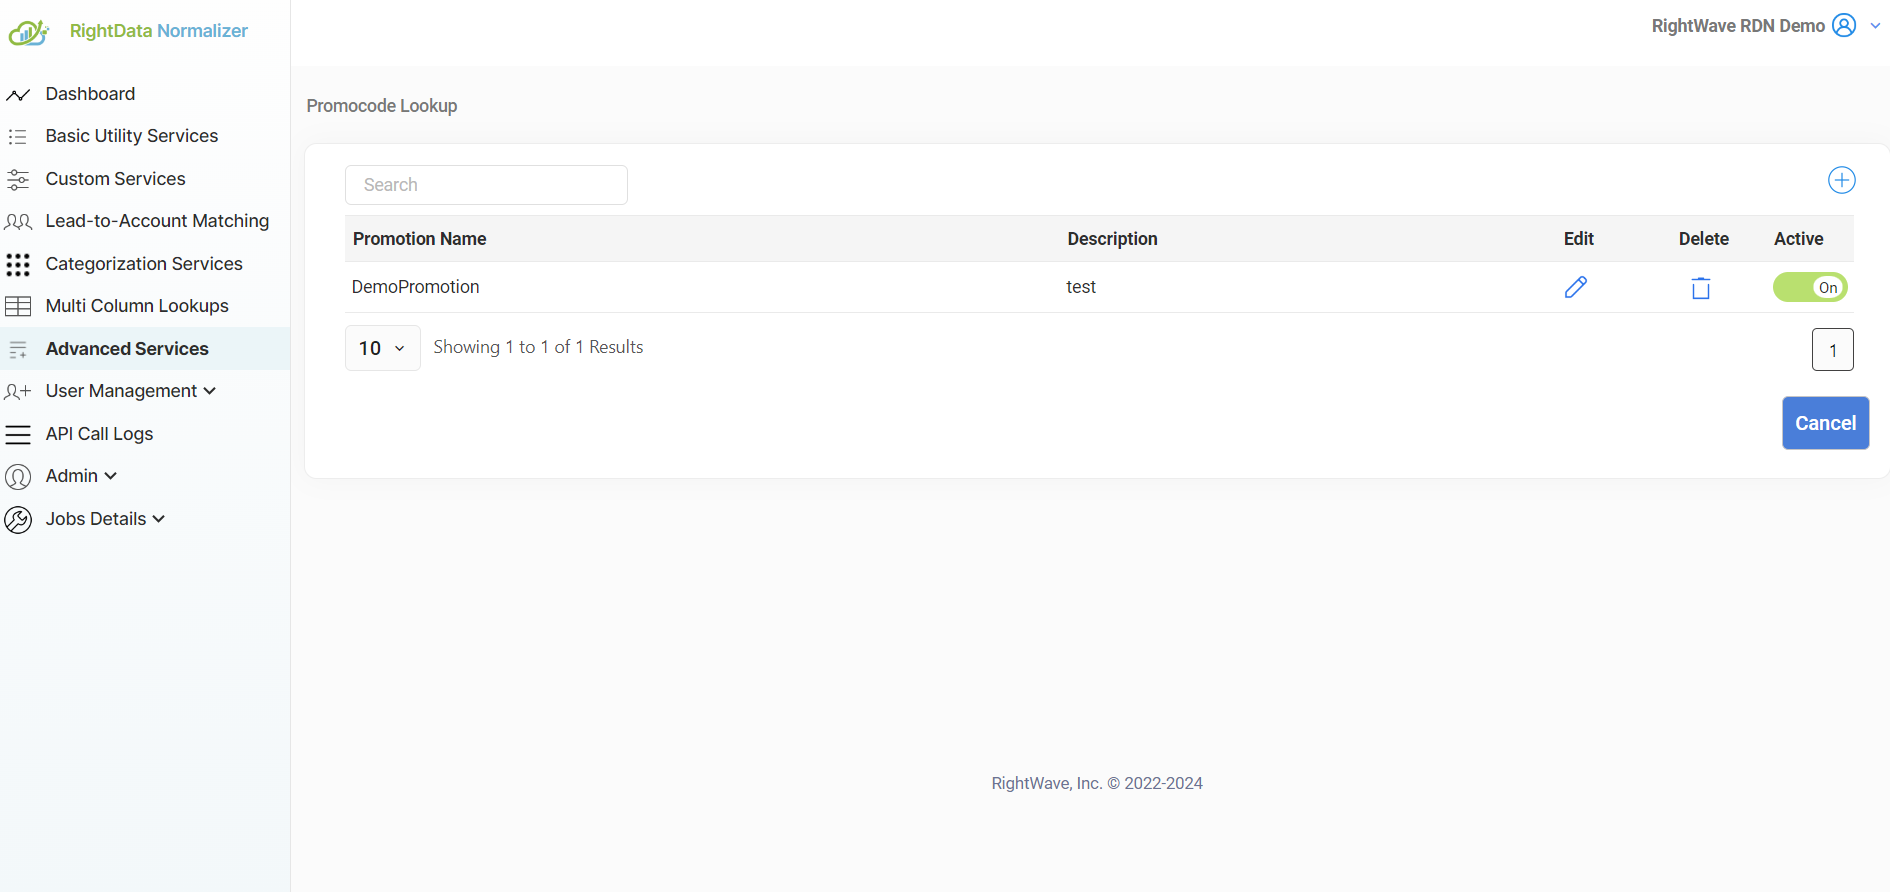1890x892 pixels.
Task: Open Basic Utility Services menu item
Action: pos(131,136)
